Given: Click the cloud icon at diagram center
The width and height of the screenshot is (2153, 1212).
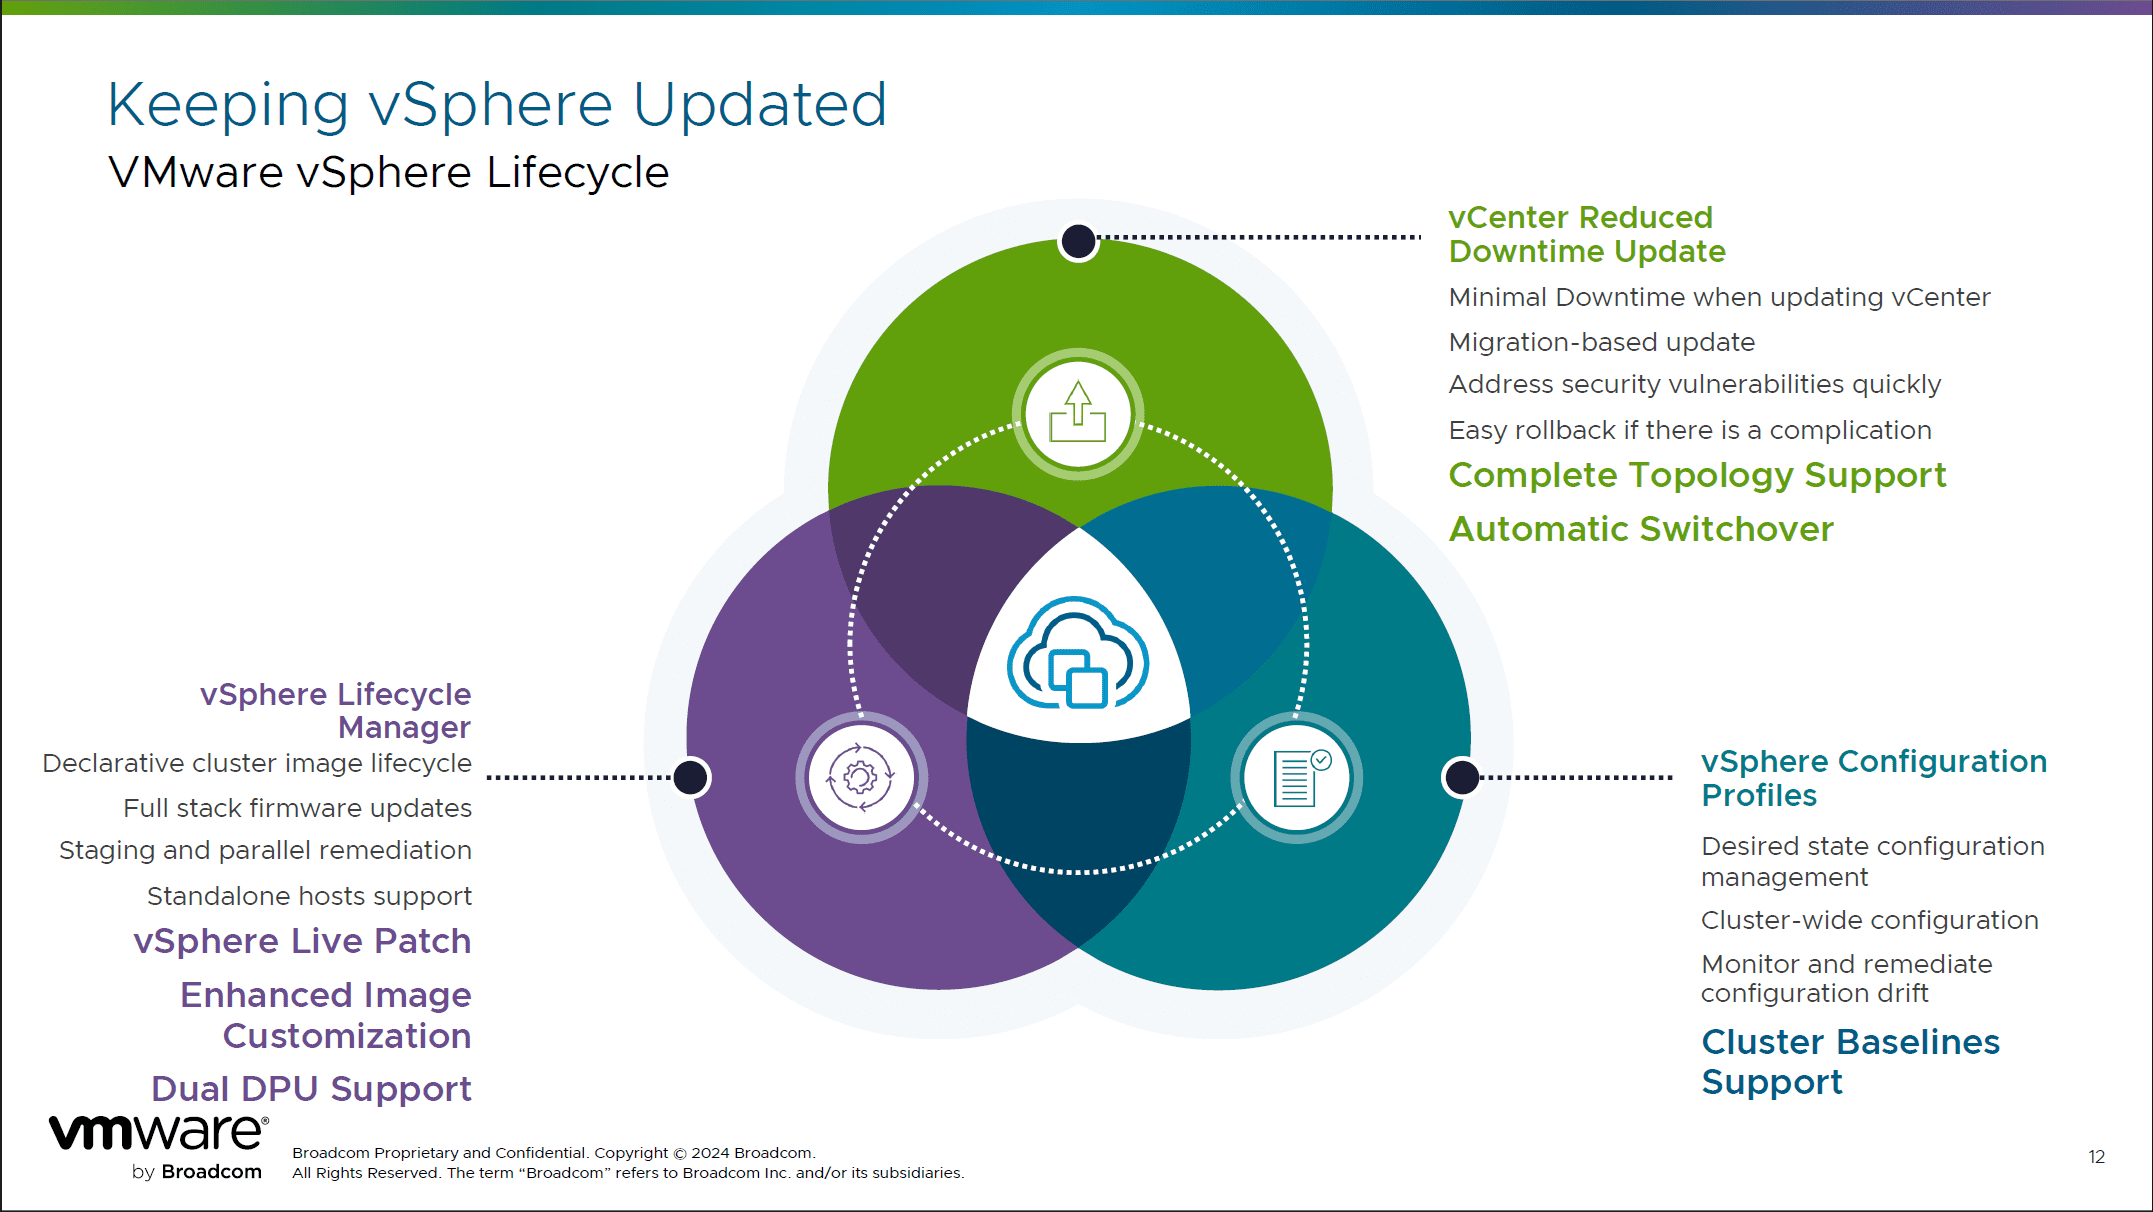Looking at the screenshot, I should (1078, 652).
